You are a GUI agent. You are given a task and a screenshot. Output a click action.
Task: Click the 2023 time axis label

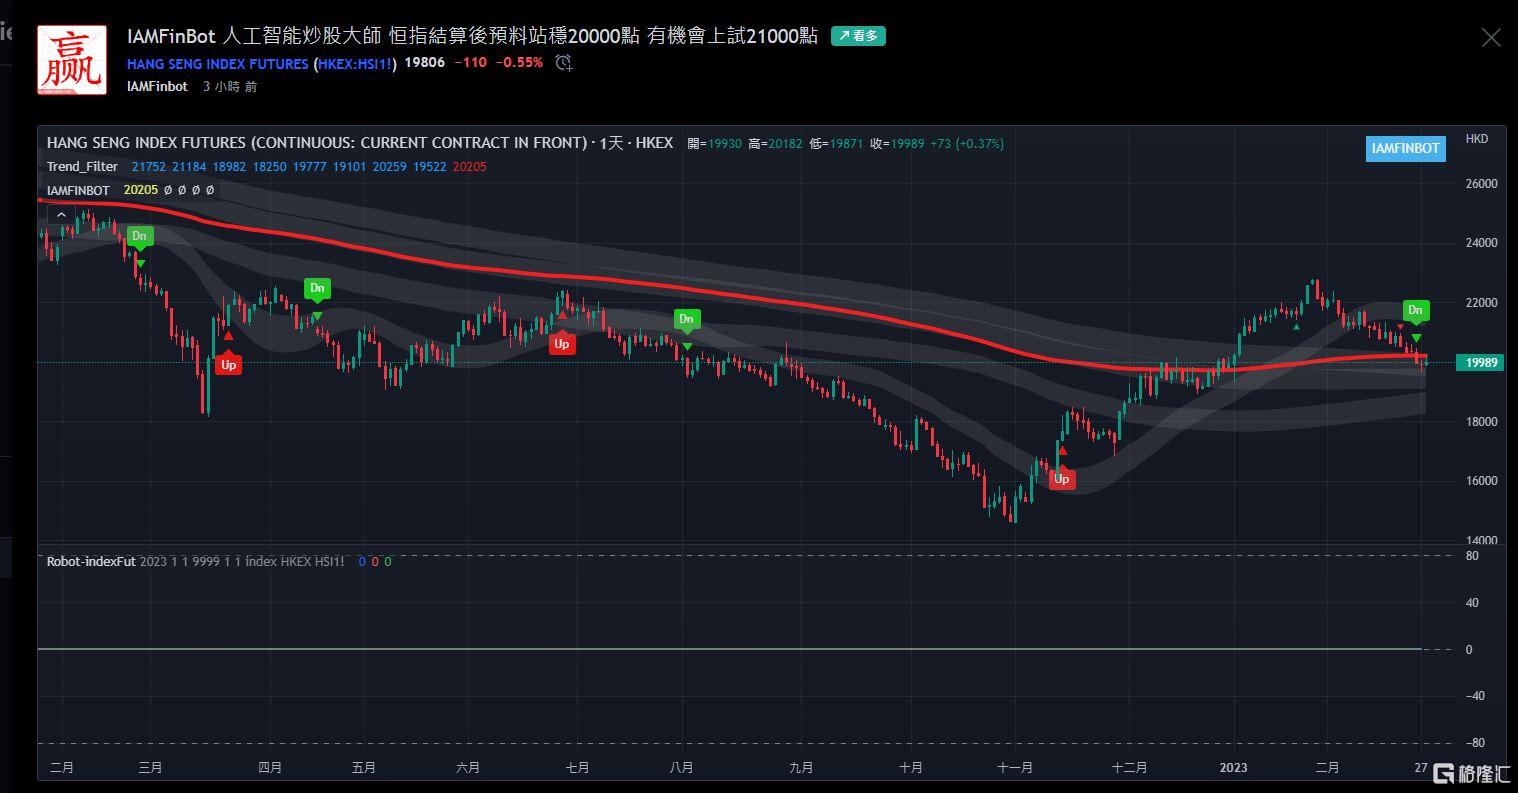click(1233, 768)
